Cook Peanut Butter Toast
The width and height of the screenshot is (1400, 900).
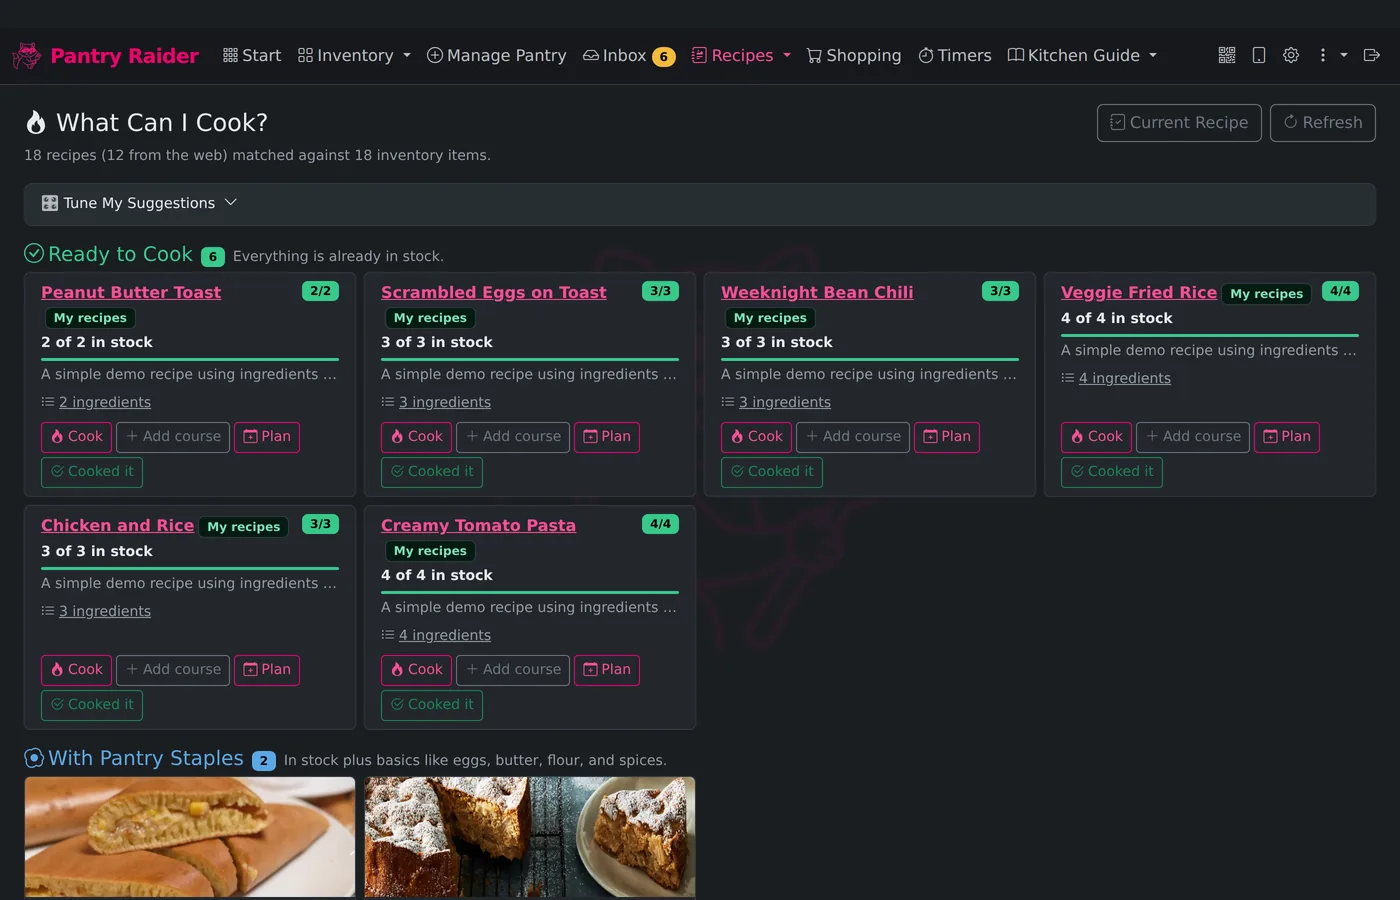tap(77, 437)
